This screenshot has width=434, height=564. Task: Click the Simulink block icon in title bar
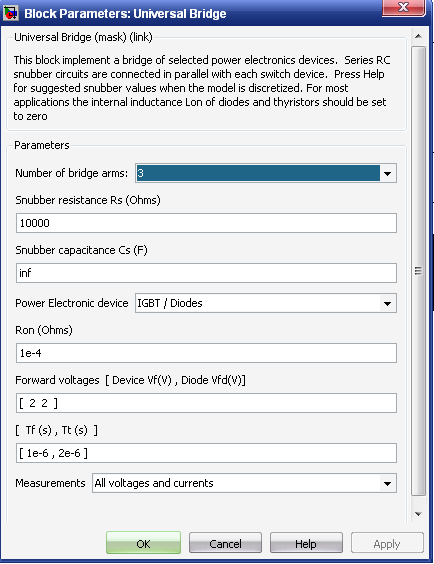10,13
